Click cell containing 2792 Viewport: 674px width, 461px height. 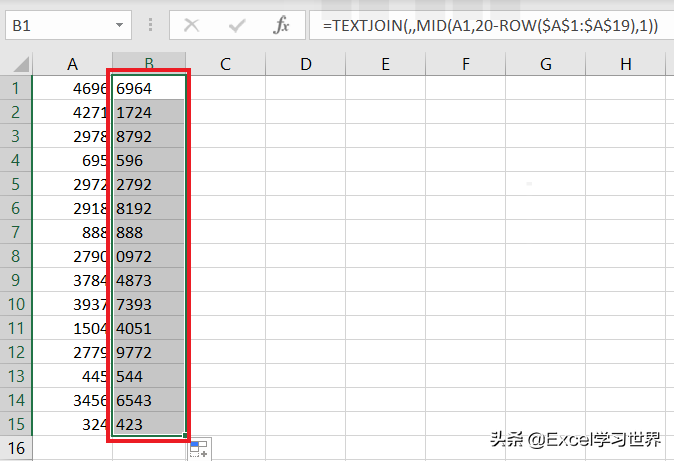coord(149,184)
